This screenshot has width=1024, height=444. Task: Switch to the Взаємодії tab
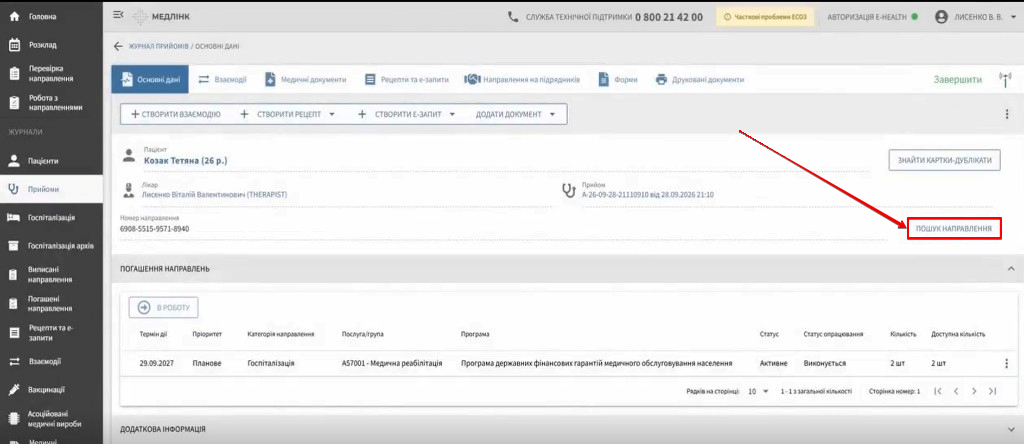click(222, 80)
